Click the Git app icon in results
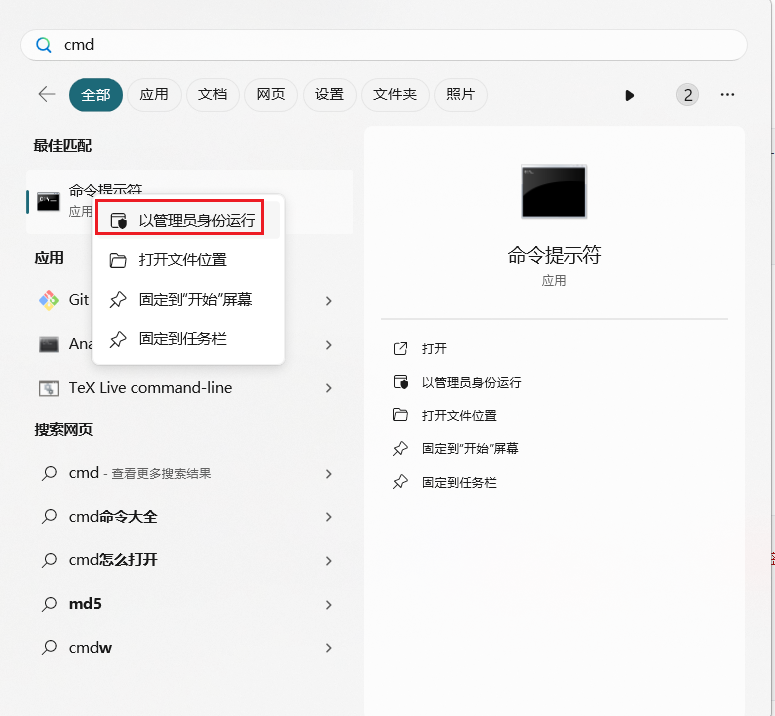The height and width of the screenshot is (716, 775). (49, 300)
